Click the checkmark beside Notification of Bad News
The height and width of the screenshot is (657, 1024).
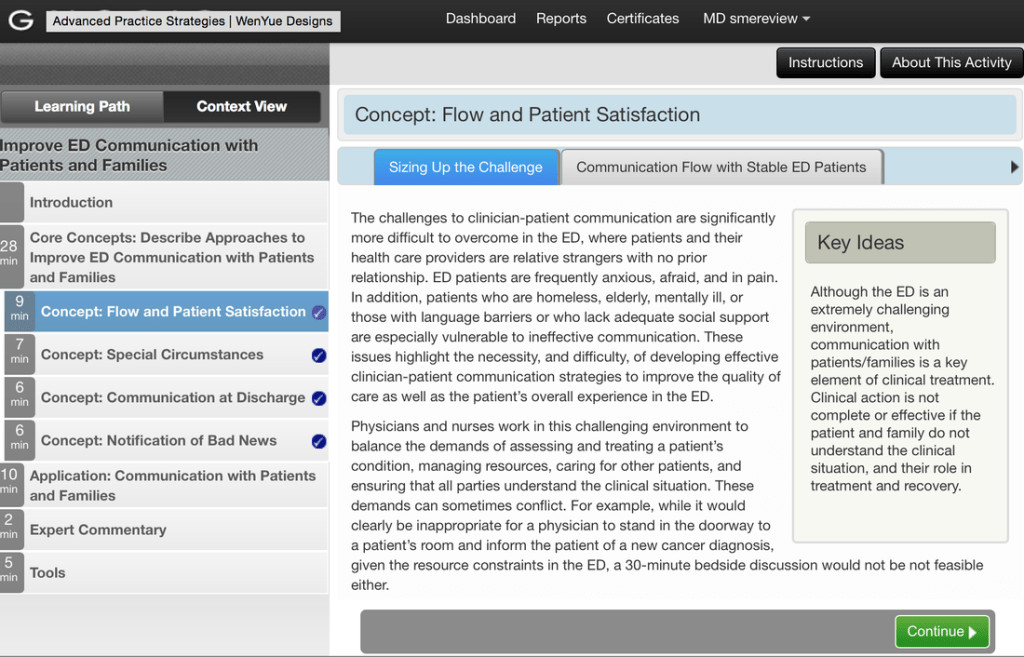click(x=318, y=441)
